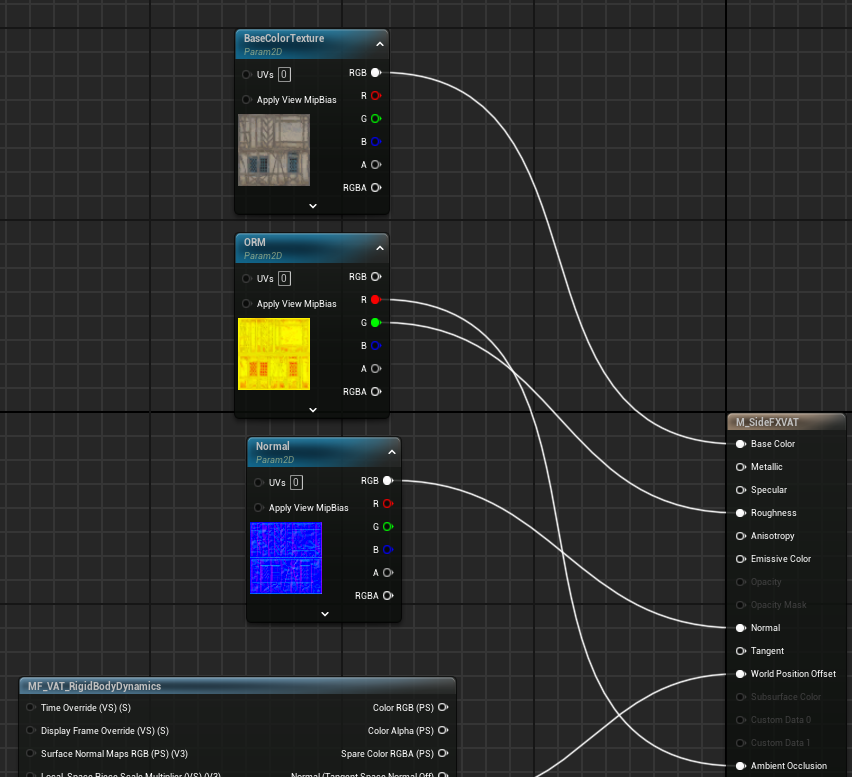Click Normal node green G output pin
This screenshot has height=777, width=852.
388,527
